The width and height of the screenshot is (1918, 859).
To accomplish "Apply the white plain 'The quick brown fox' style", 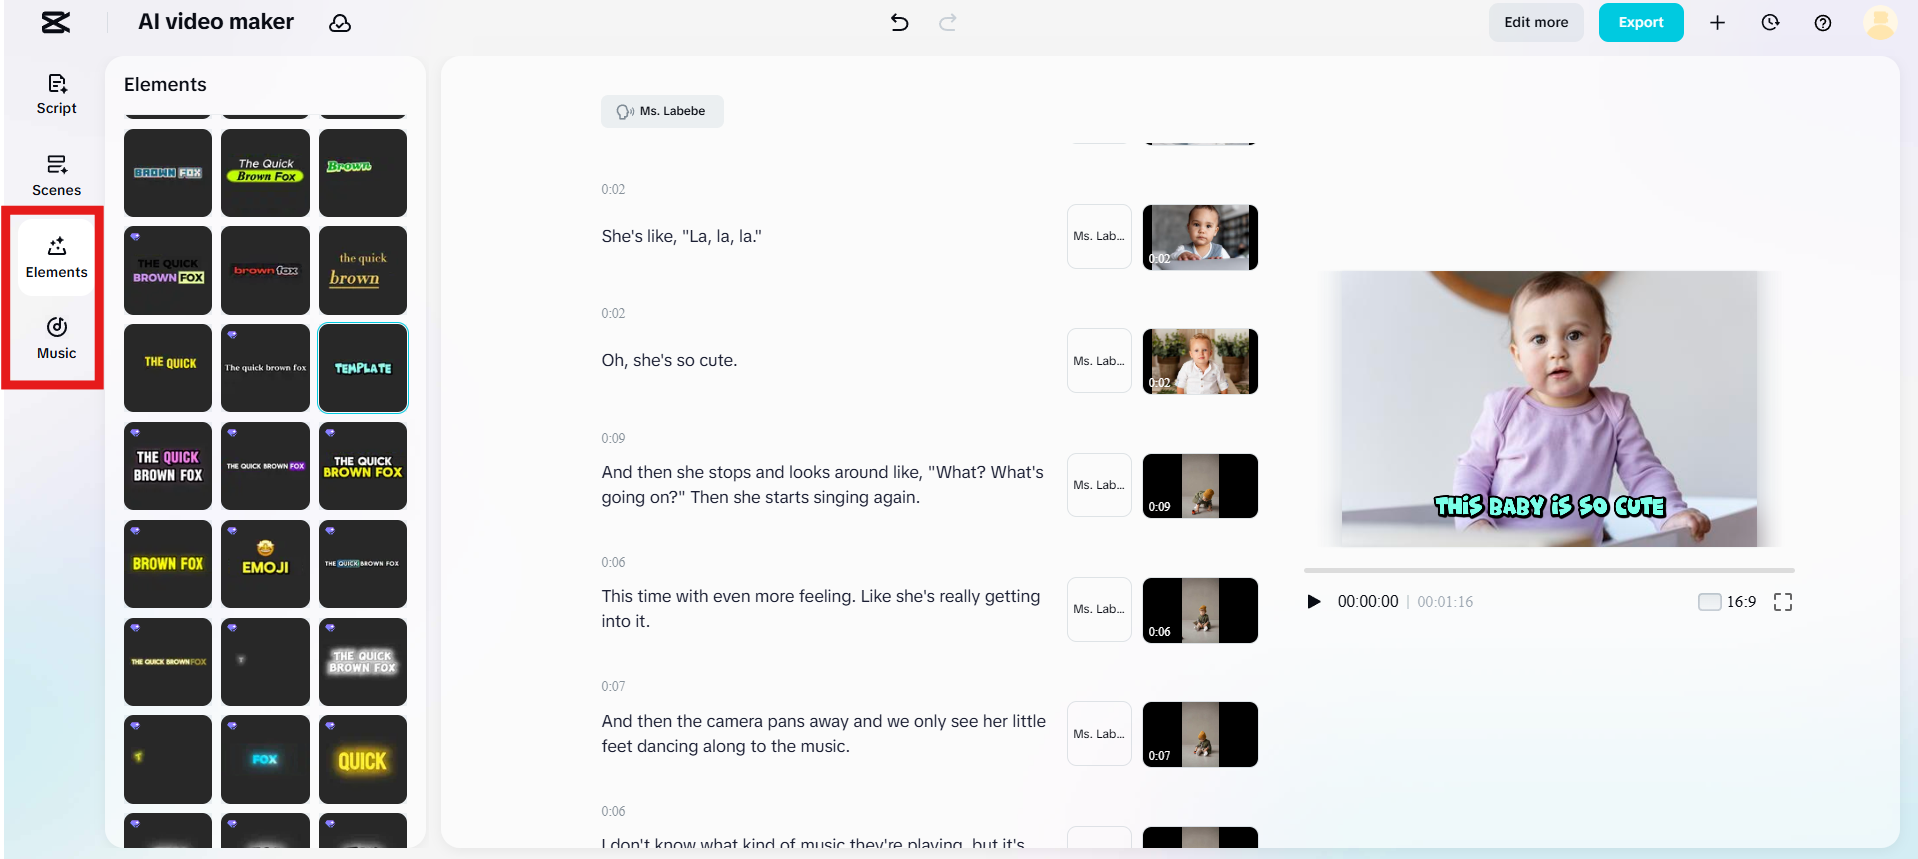I will (x=265, y=368).
